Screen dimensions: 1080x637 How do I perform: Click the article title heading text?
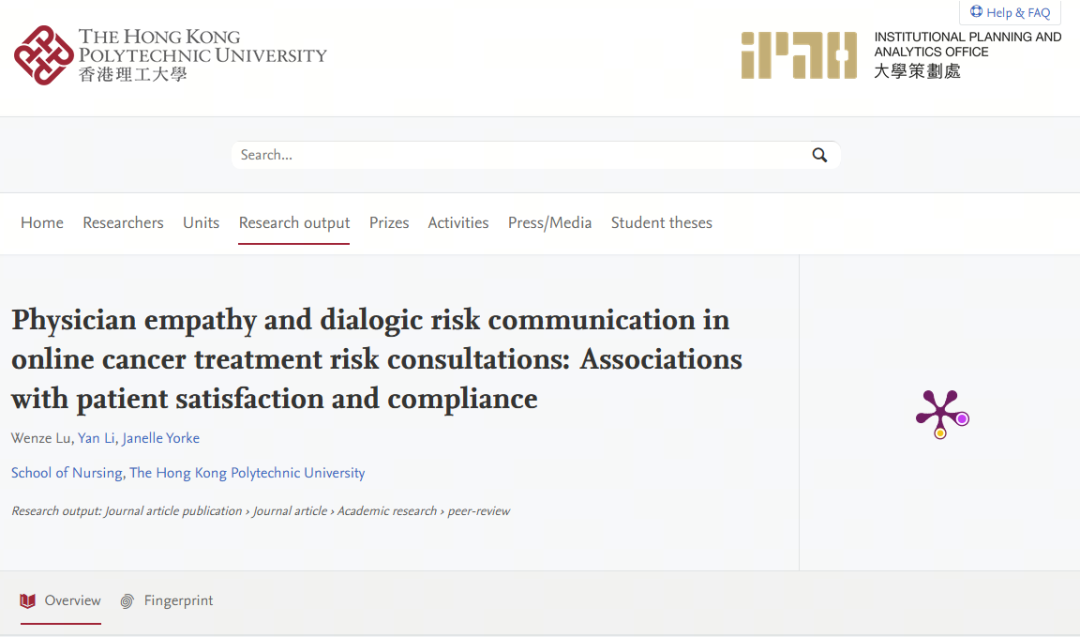pyautogui.click(x=377, y=359)
